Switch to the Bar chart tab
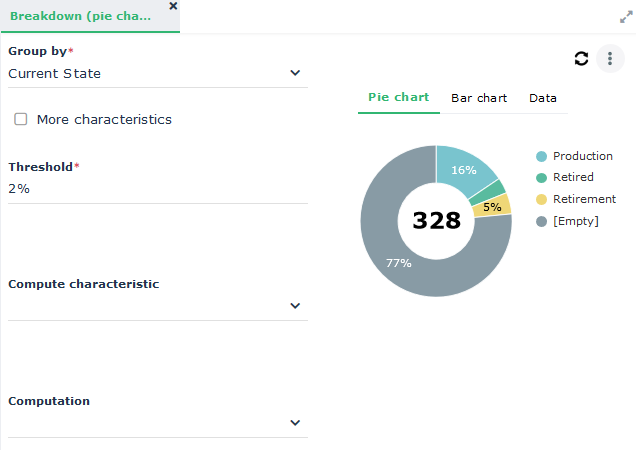Image resolution: width=636 pixels, height=450 pixels. point(479,98)
